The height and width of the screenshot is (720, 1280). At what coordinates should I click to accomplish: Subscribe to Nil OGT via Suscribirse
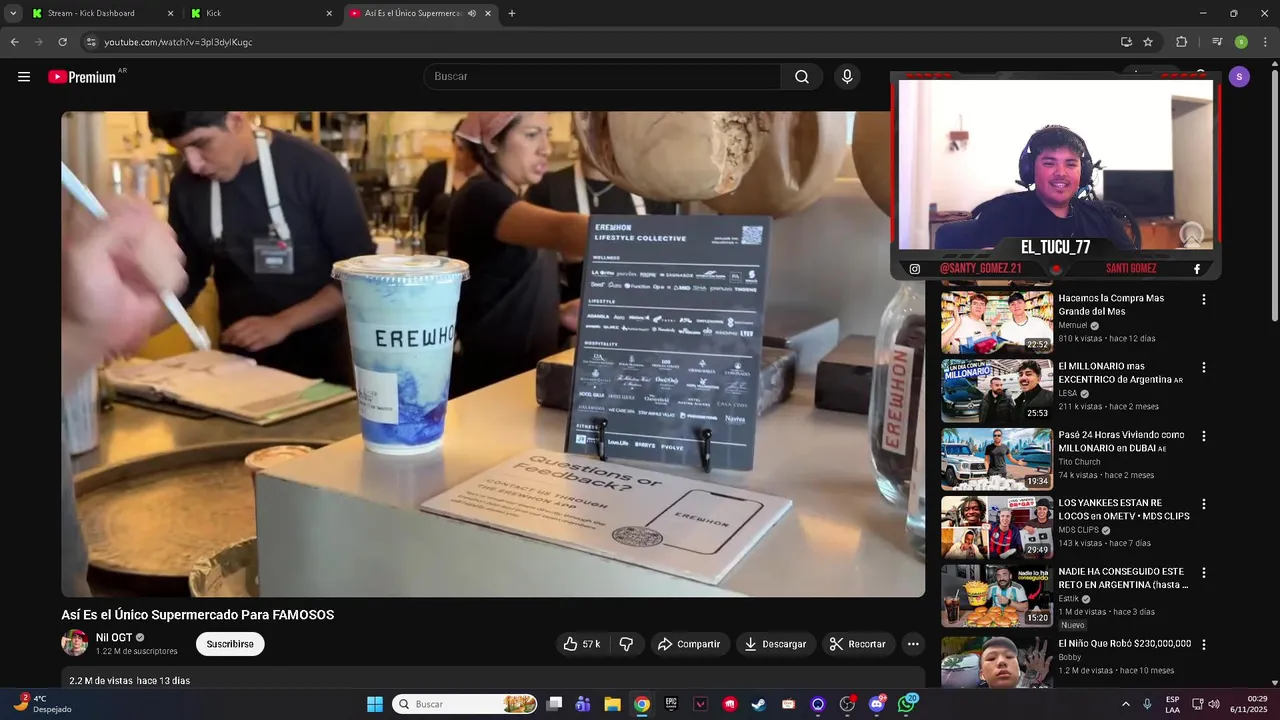230,644
